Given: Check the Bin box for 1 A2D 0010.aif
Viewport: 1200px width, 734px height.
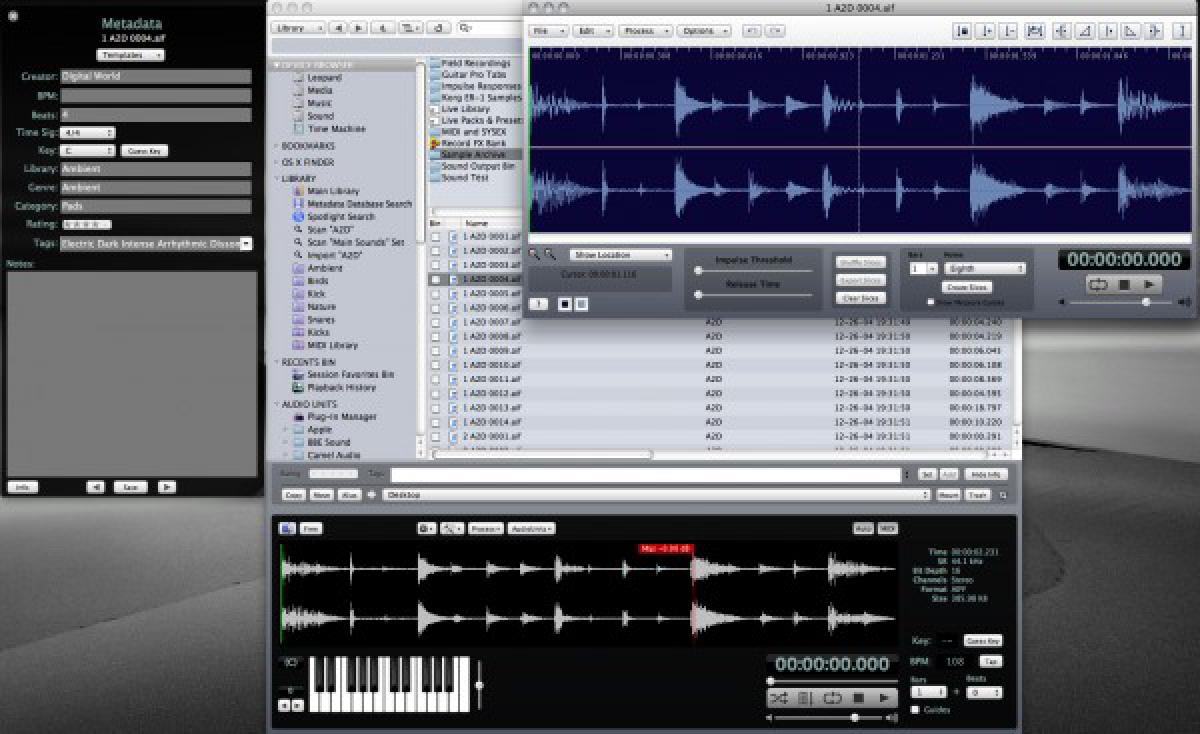Looking at the screenshot, I should (x=435, y=365).
